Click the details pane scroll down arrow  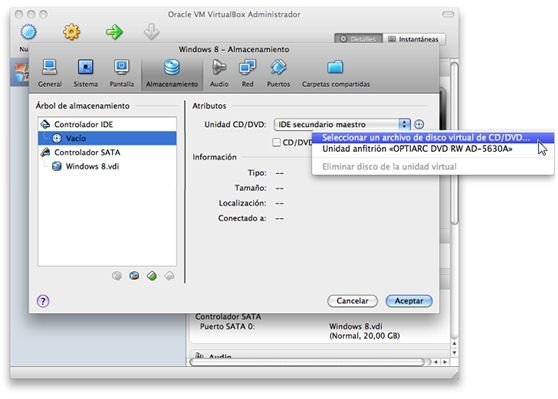pyautogui.click(x=454, y=353)
